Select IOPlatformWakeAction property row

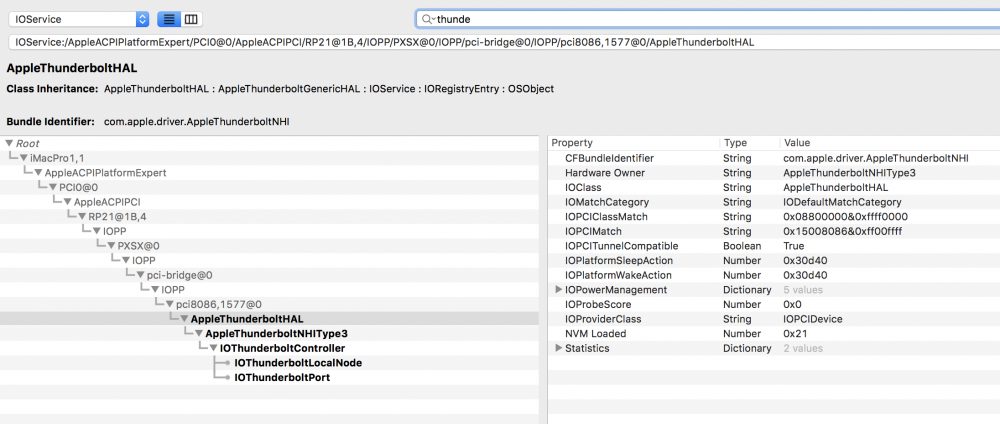[x=774, y=275]
